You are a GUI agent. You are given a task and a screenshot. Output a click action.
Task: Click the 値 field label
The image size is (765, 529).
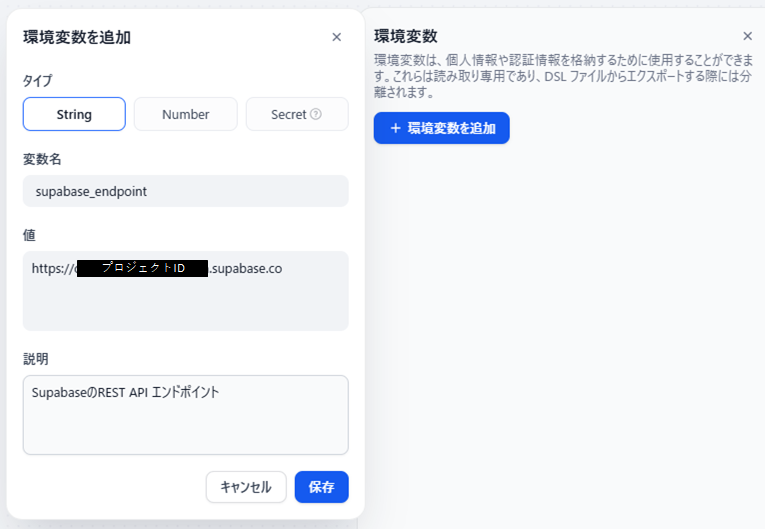point(29,234)
